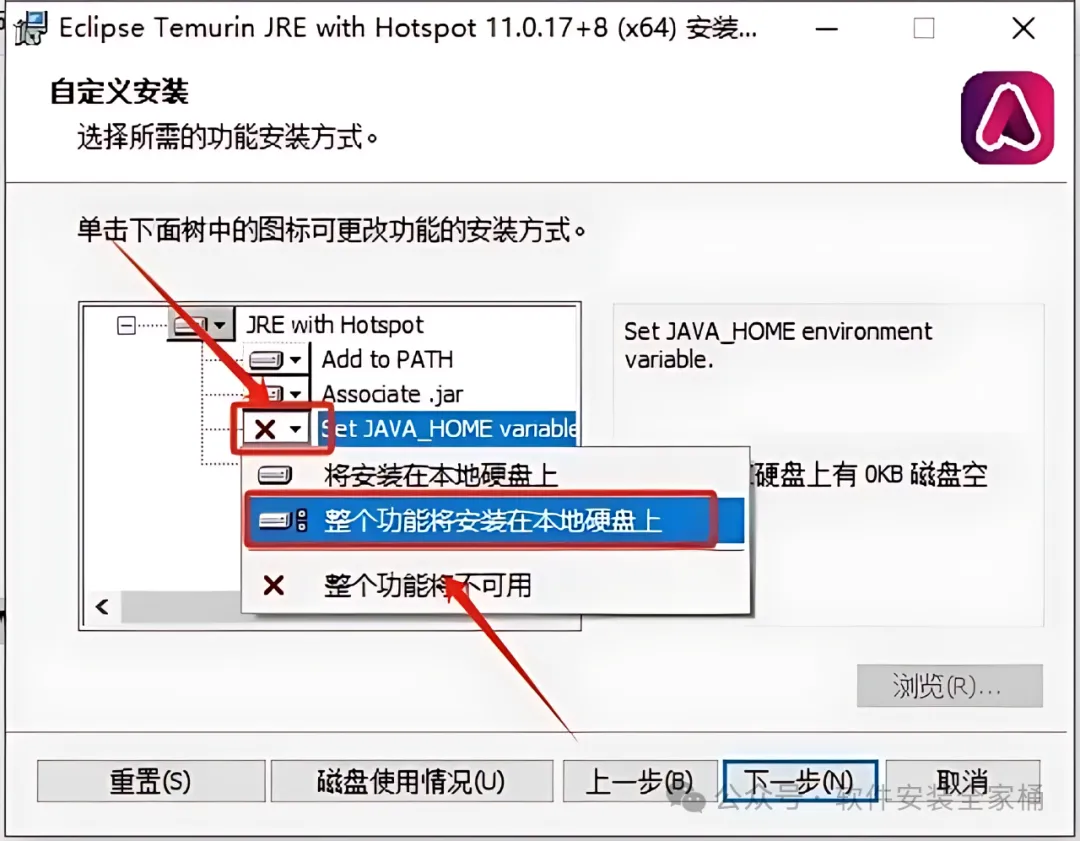Click the installer icon in title bar
Image resolution: width=1080 pixels, height=841 pixels.
pos(31,29)
